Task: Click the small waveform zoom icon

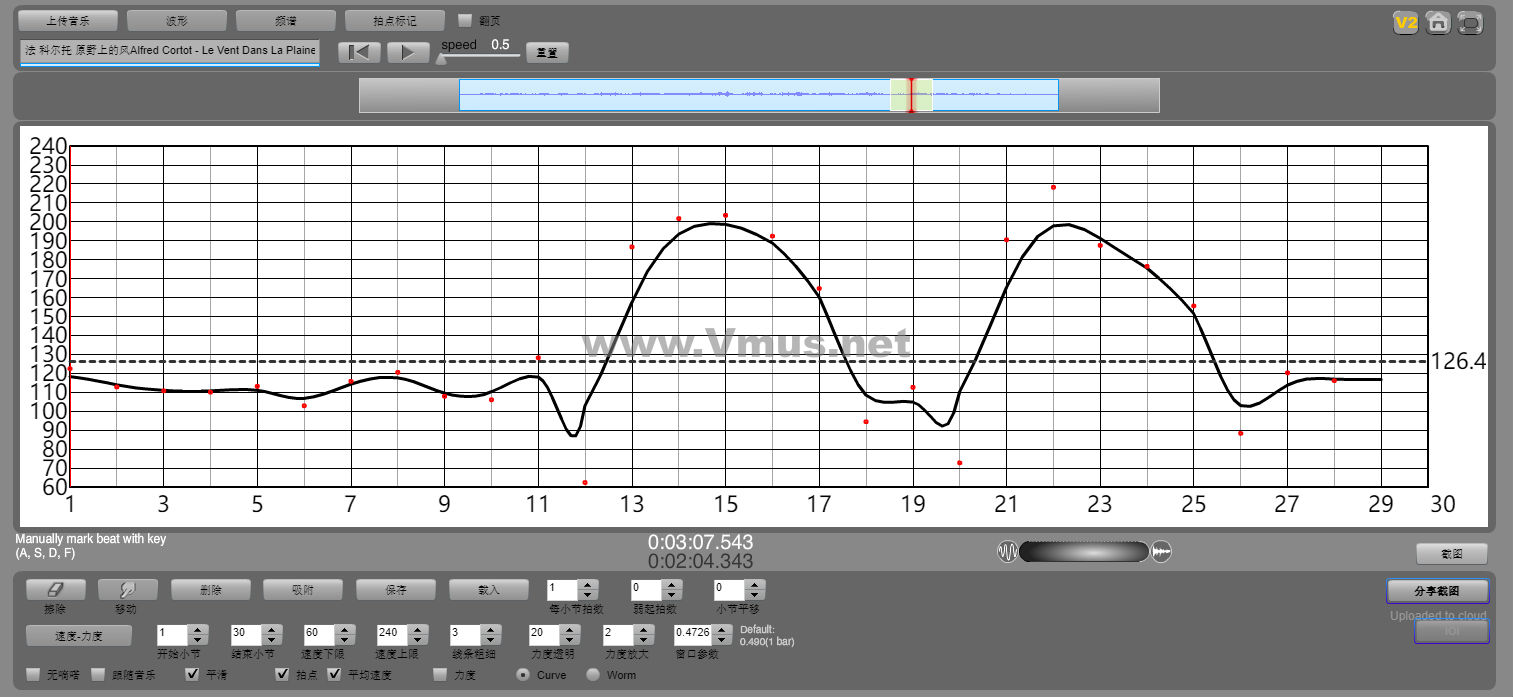Action: pyautogui.click(x=1007, y=551)
